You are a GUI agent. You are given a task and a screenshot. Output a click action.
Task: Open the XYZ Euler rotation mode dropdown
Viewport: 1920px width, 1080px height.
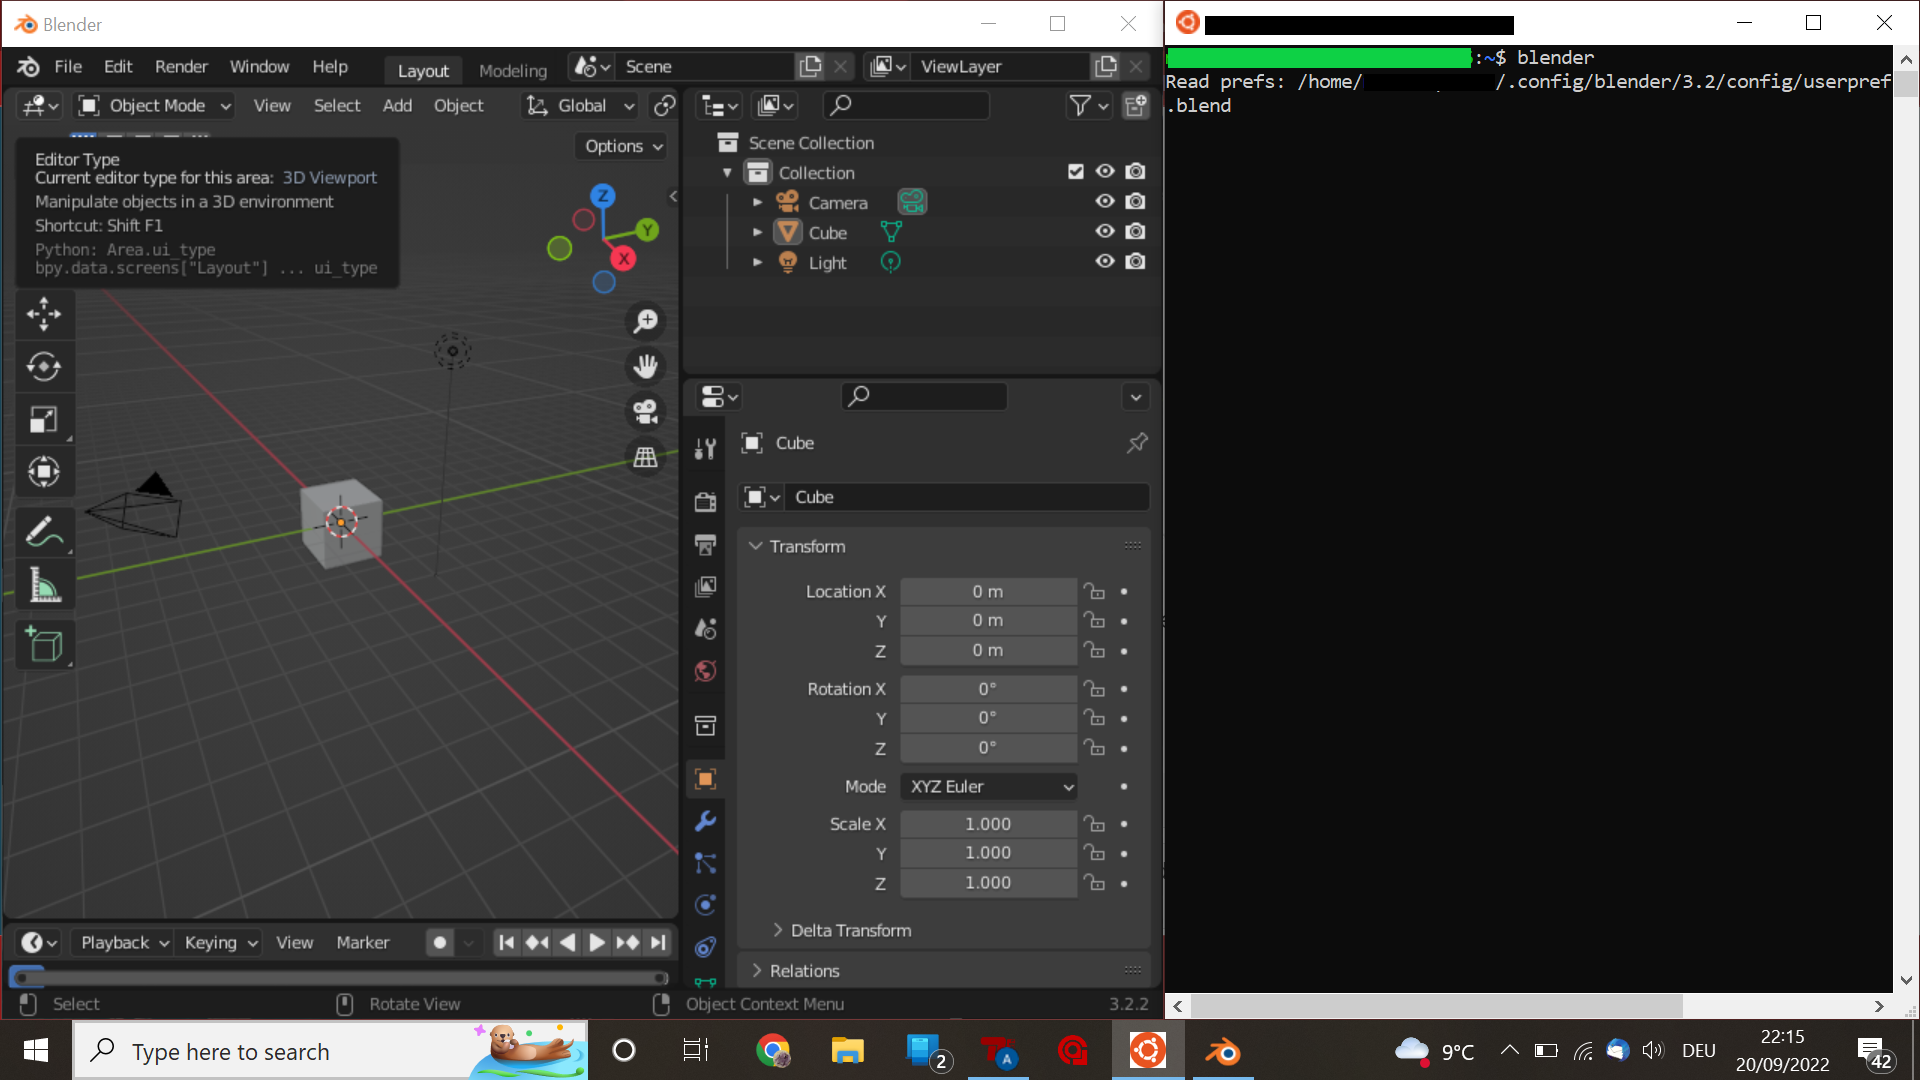click(989, 787)
